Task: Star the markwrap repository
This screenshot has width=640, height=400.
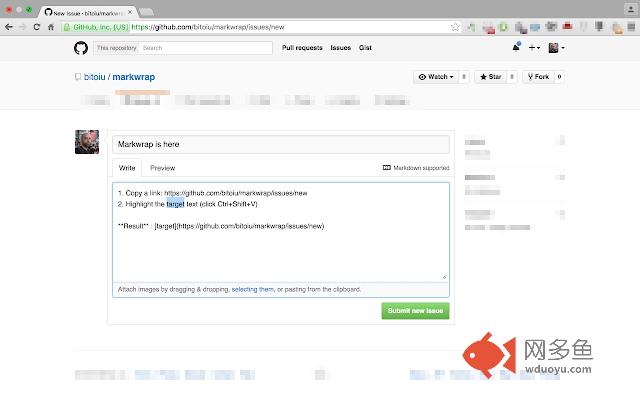Action: 490,76
